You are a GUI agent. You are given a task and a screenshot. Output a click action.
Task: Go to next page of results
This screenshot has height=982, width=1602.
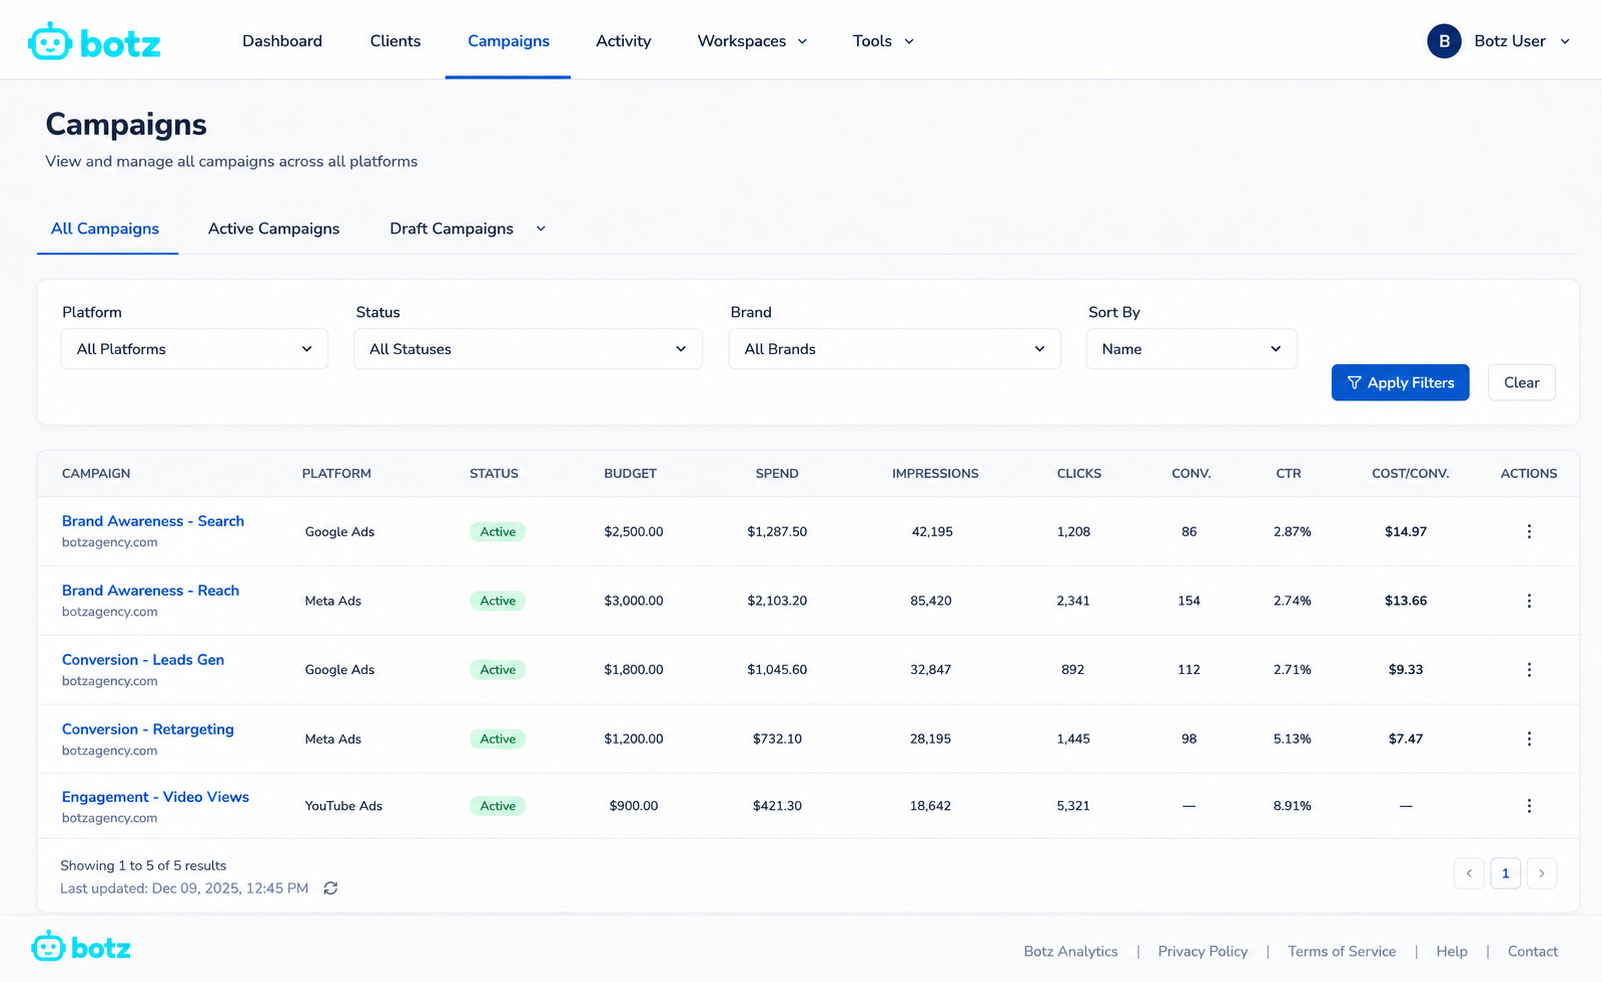click(1541, 873)
